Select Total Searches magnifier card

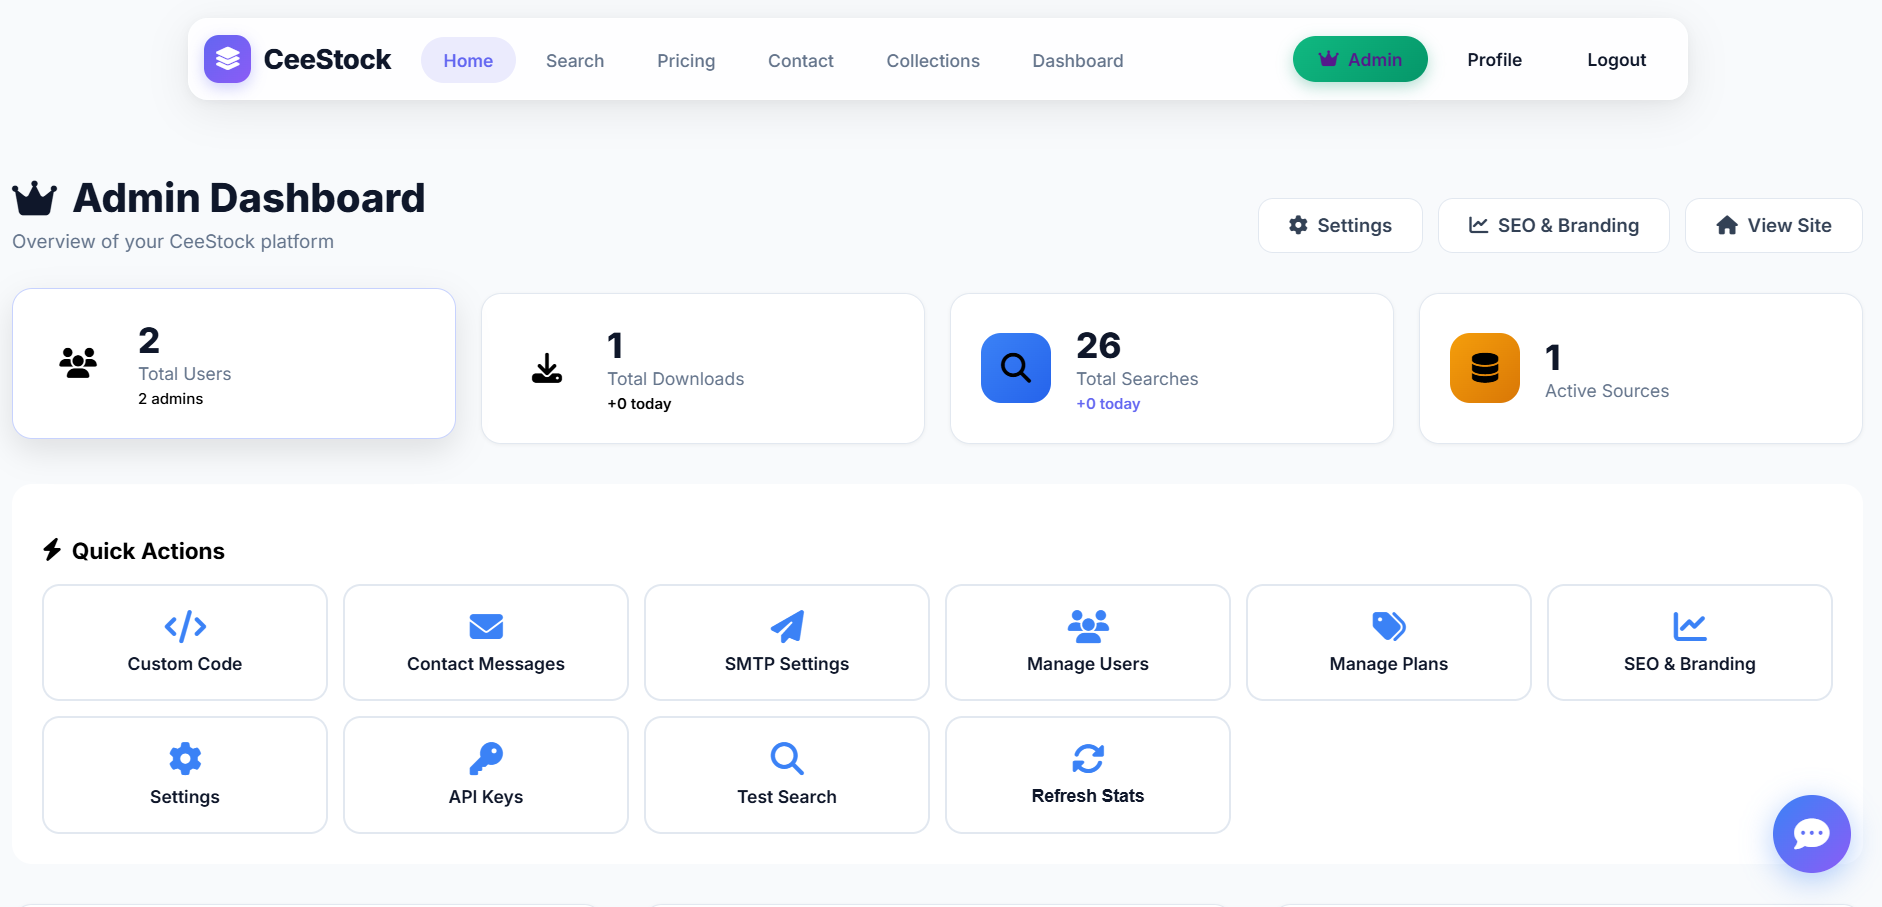1172,368
